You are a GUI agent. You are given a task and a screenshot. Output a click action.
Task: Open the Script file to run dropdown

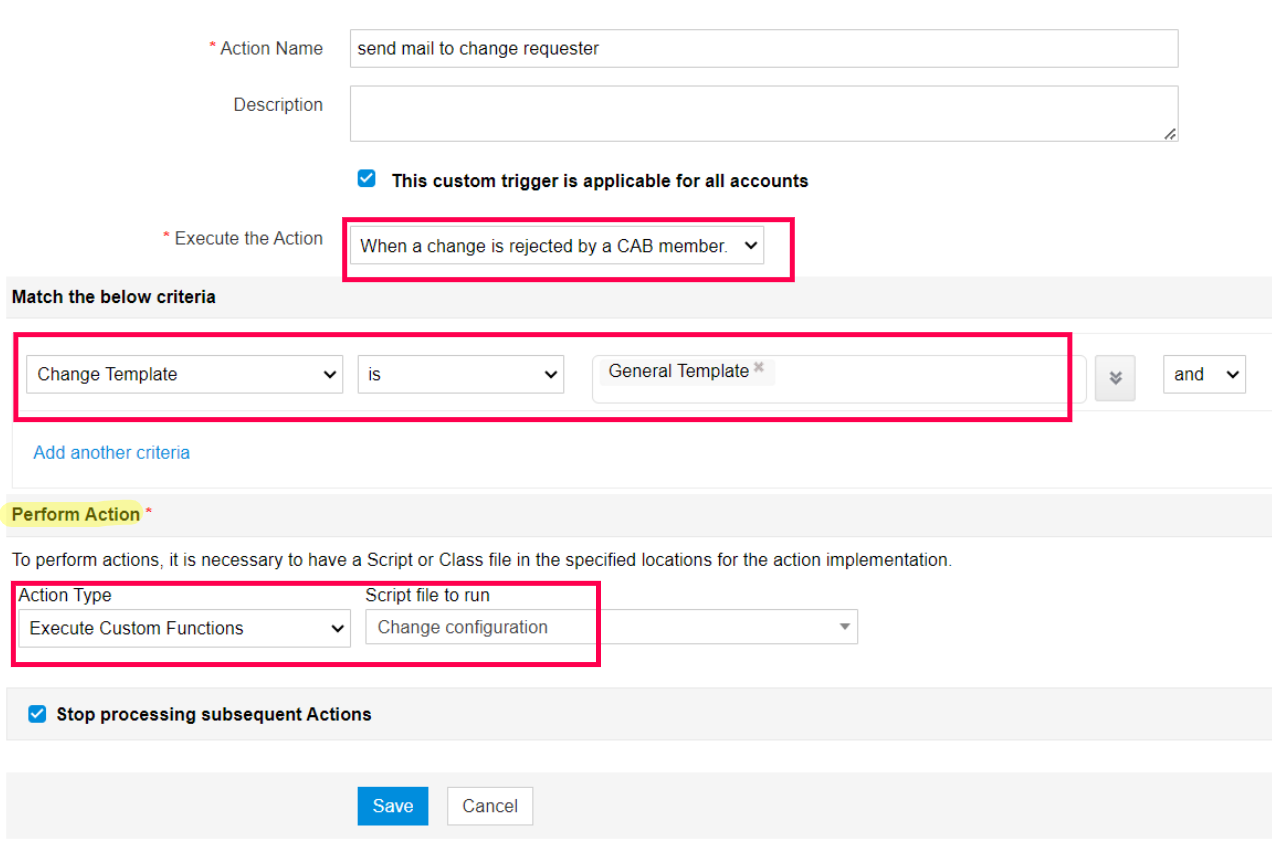[611, 627]
